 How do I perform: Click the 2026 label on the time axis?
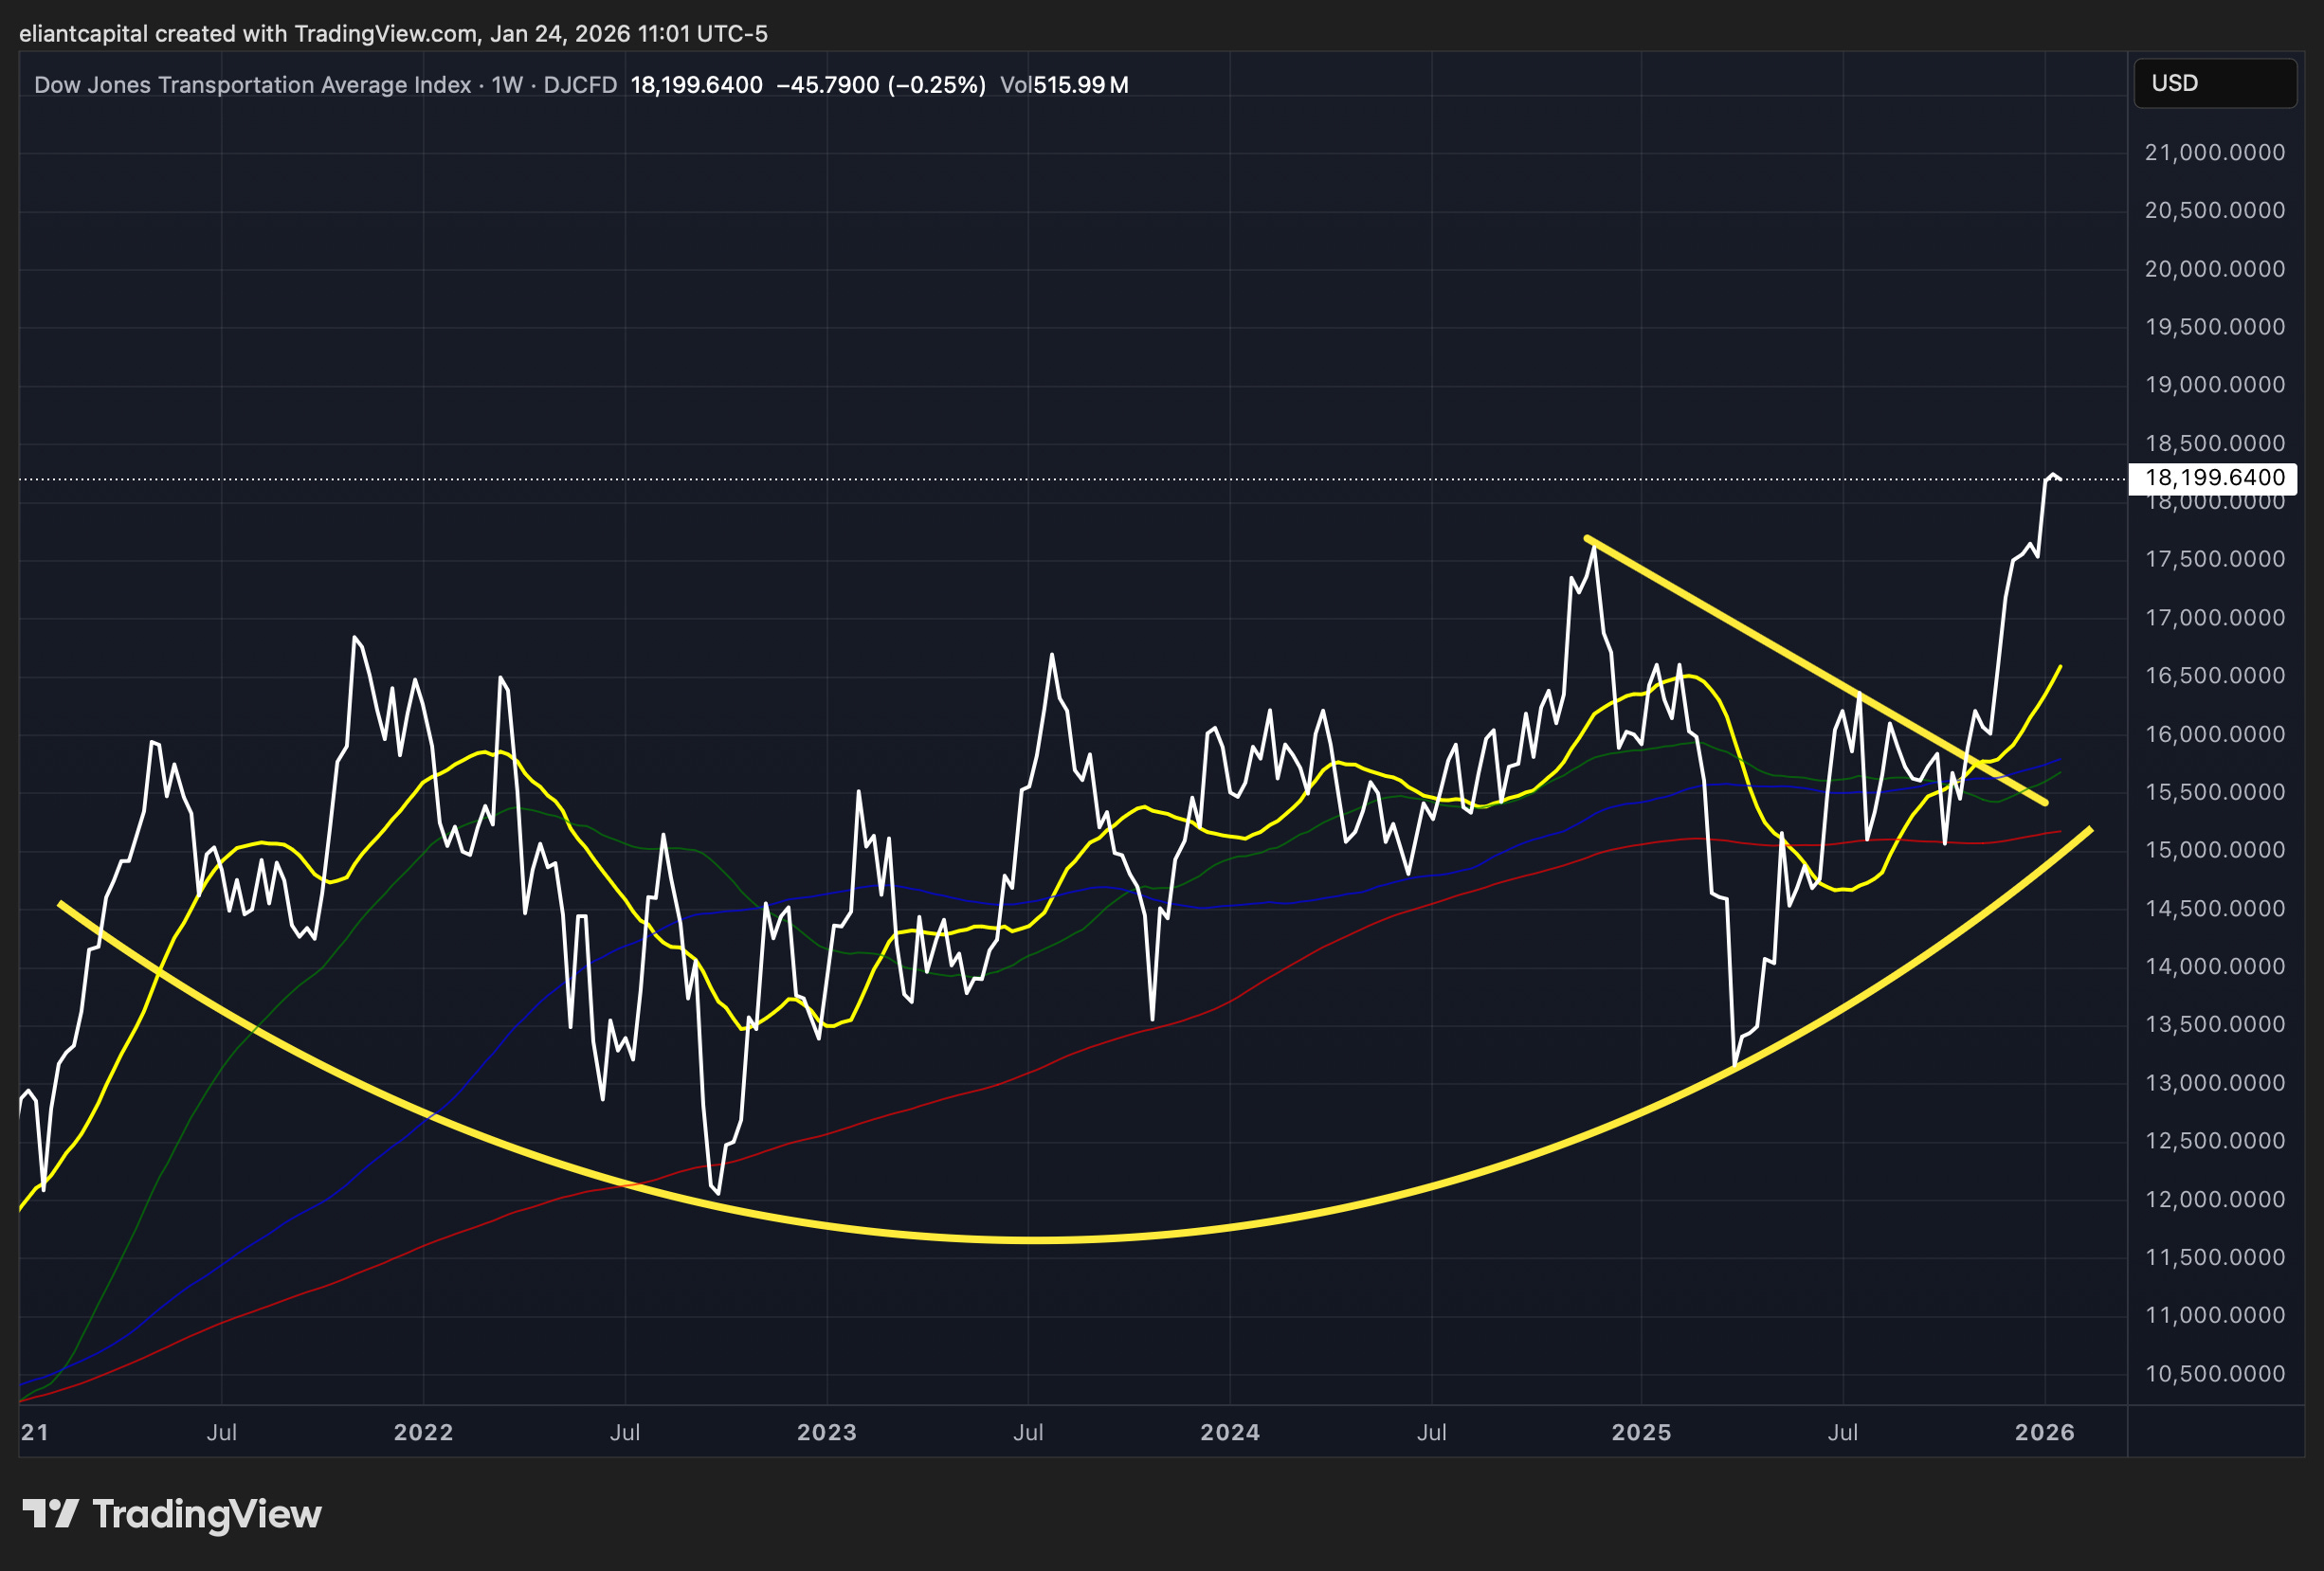click(2044, 1432)
